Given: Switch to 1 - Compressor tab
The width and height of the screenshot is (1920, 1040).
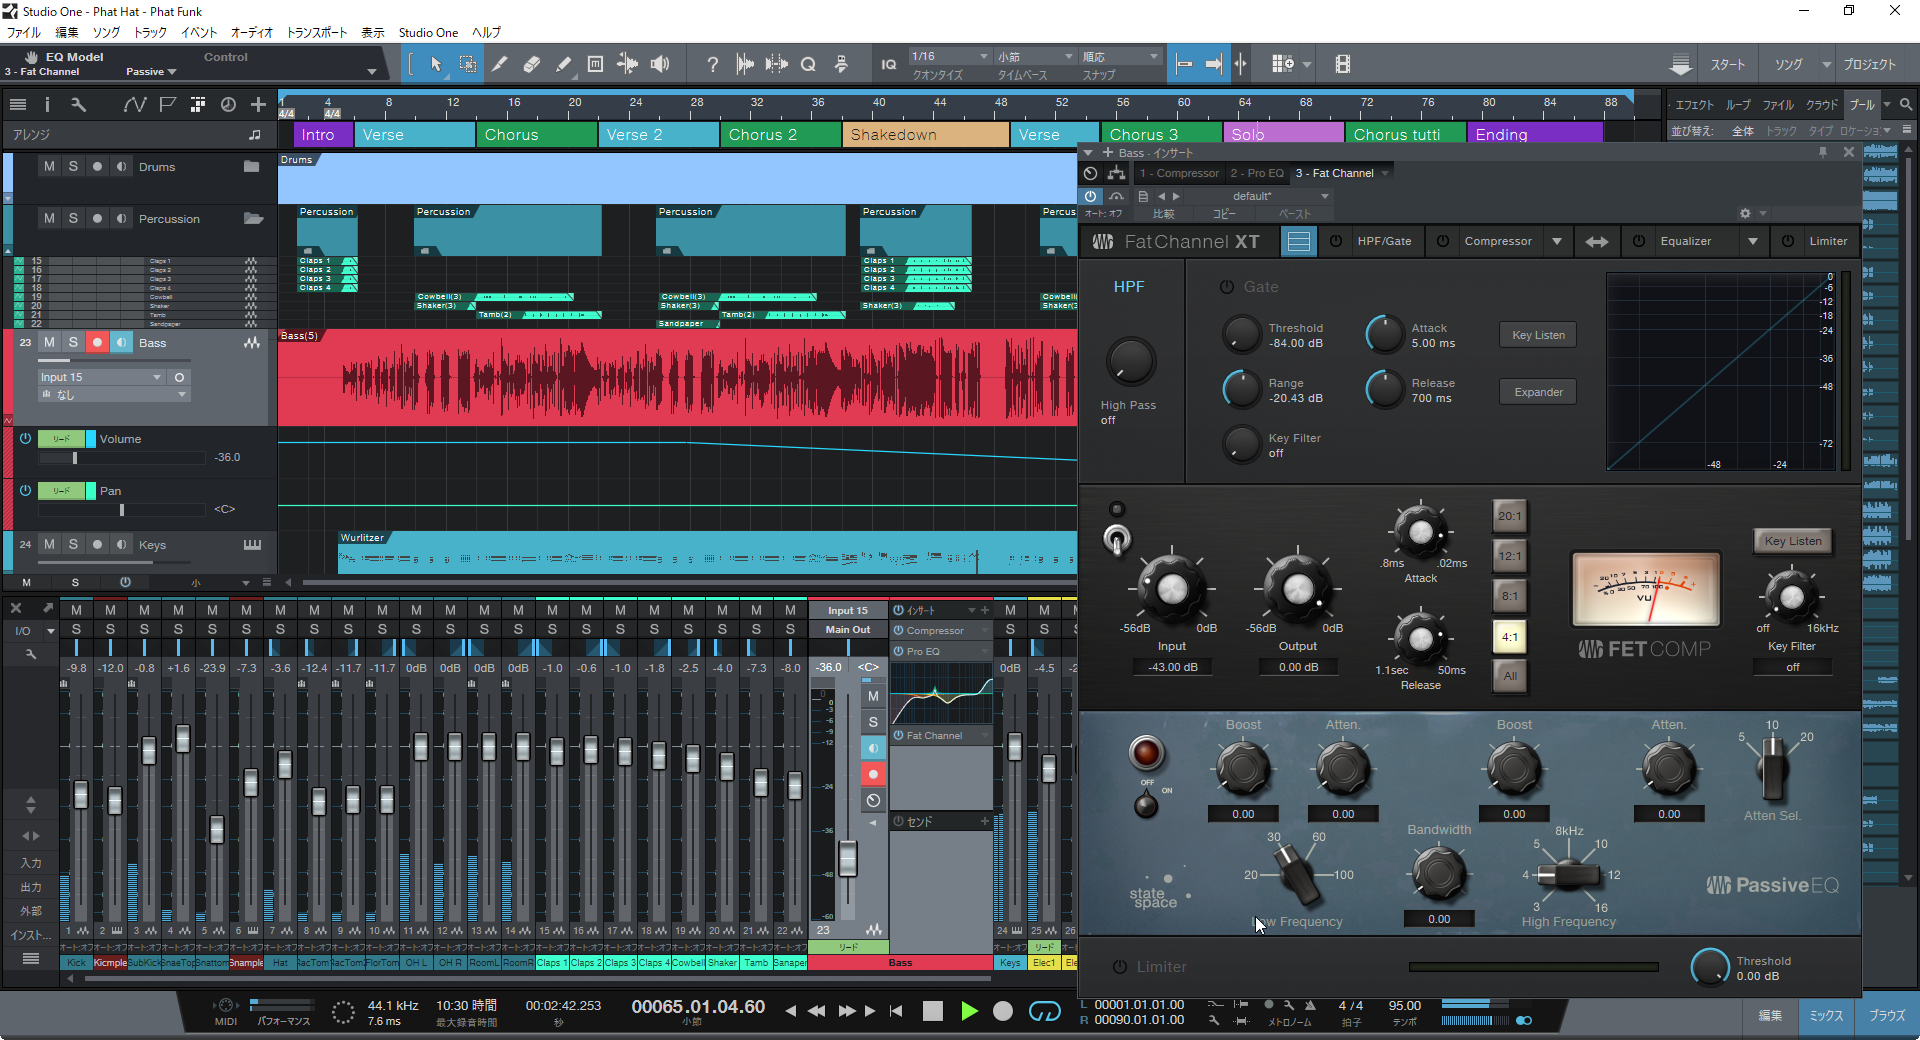Looking at the screenshot, I should pos(1179,173).
